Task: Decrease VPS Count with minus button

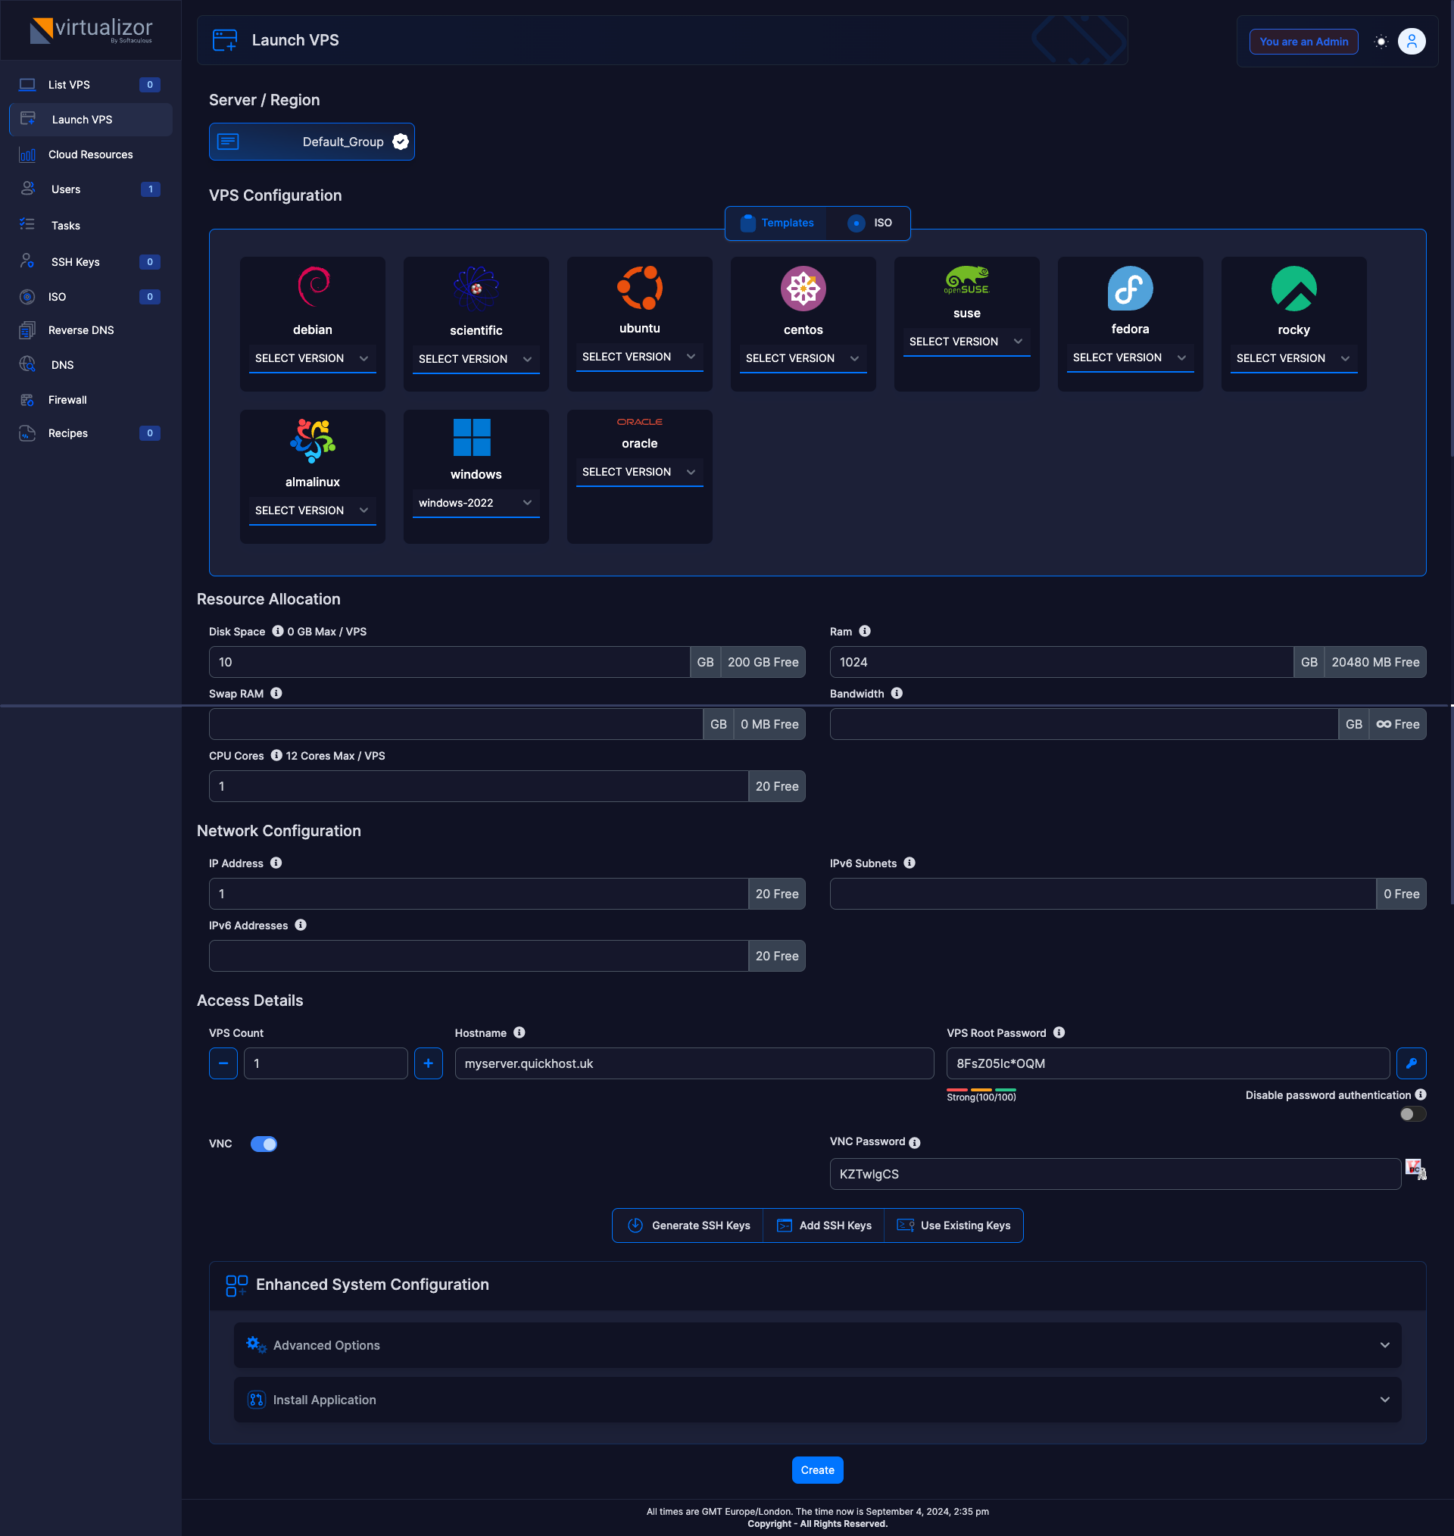Action: click(x=223, y=1063)
